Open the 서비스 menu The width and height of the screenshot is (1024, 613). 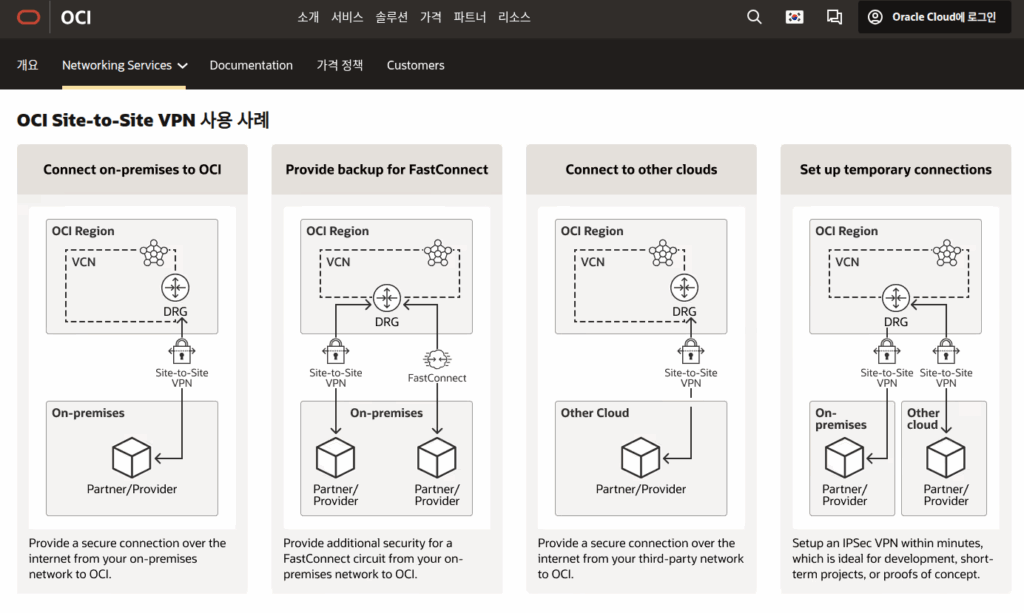pyautogui.click(x=347, y=17)
